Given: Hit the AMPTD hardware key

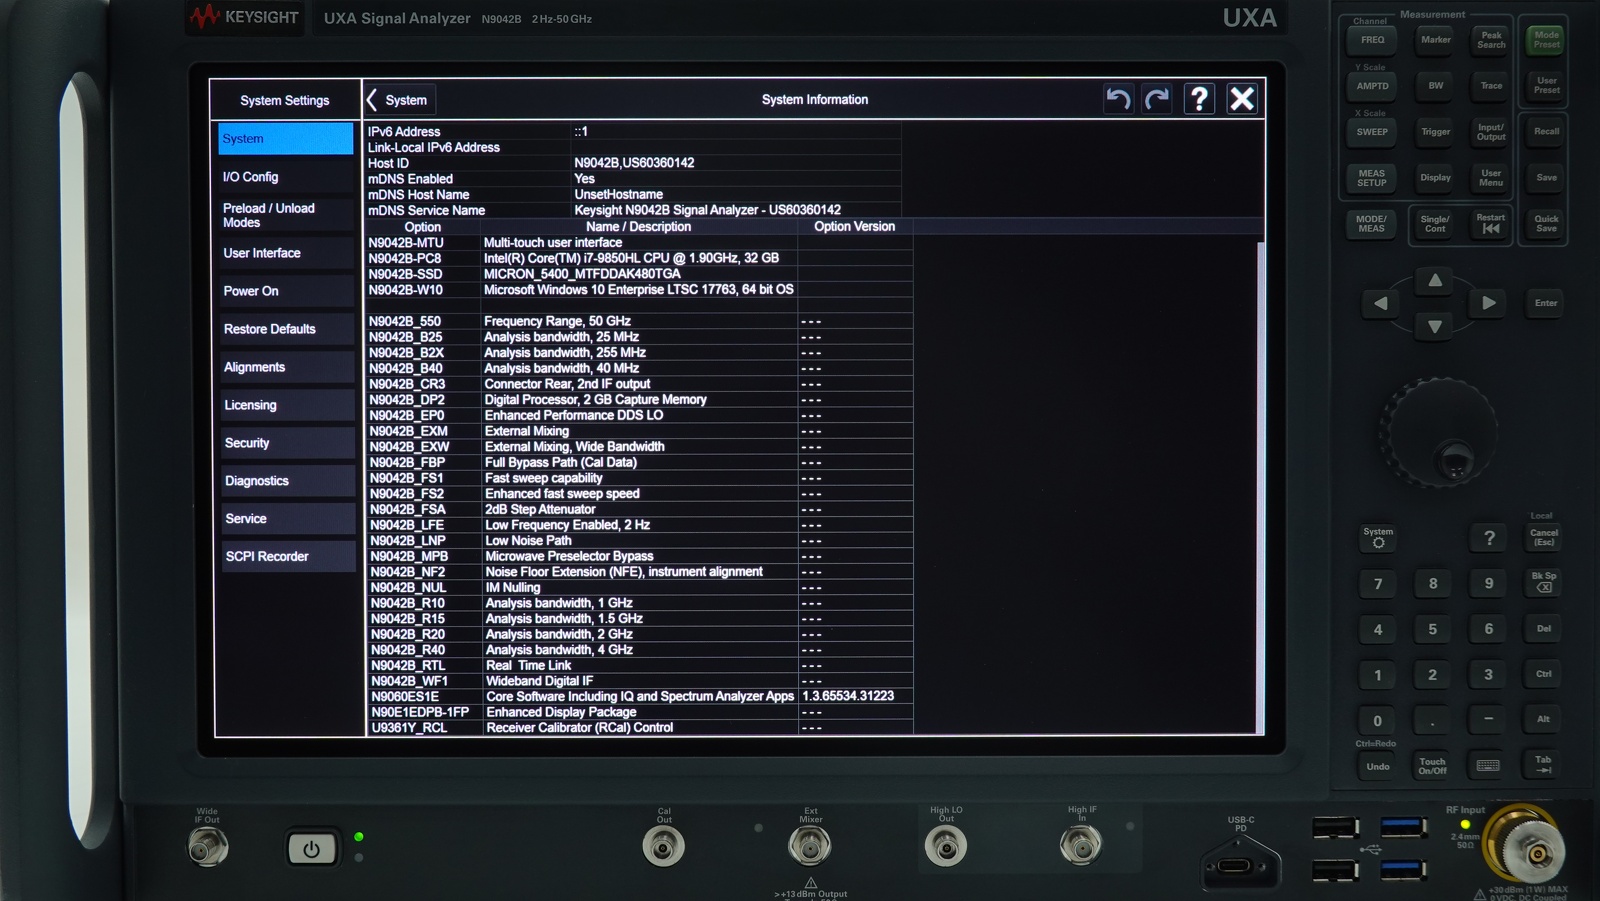Looking at the screenshot, I should 1372,86.
